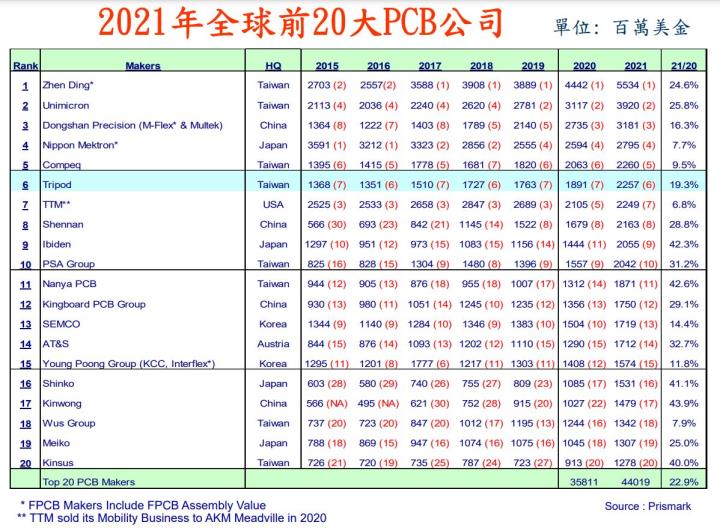Viewport: 720px width, 528px height.
Task: Click the Source : Prismark credit
Action: pyautogui.click(x=647, y=506)
